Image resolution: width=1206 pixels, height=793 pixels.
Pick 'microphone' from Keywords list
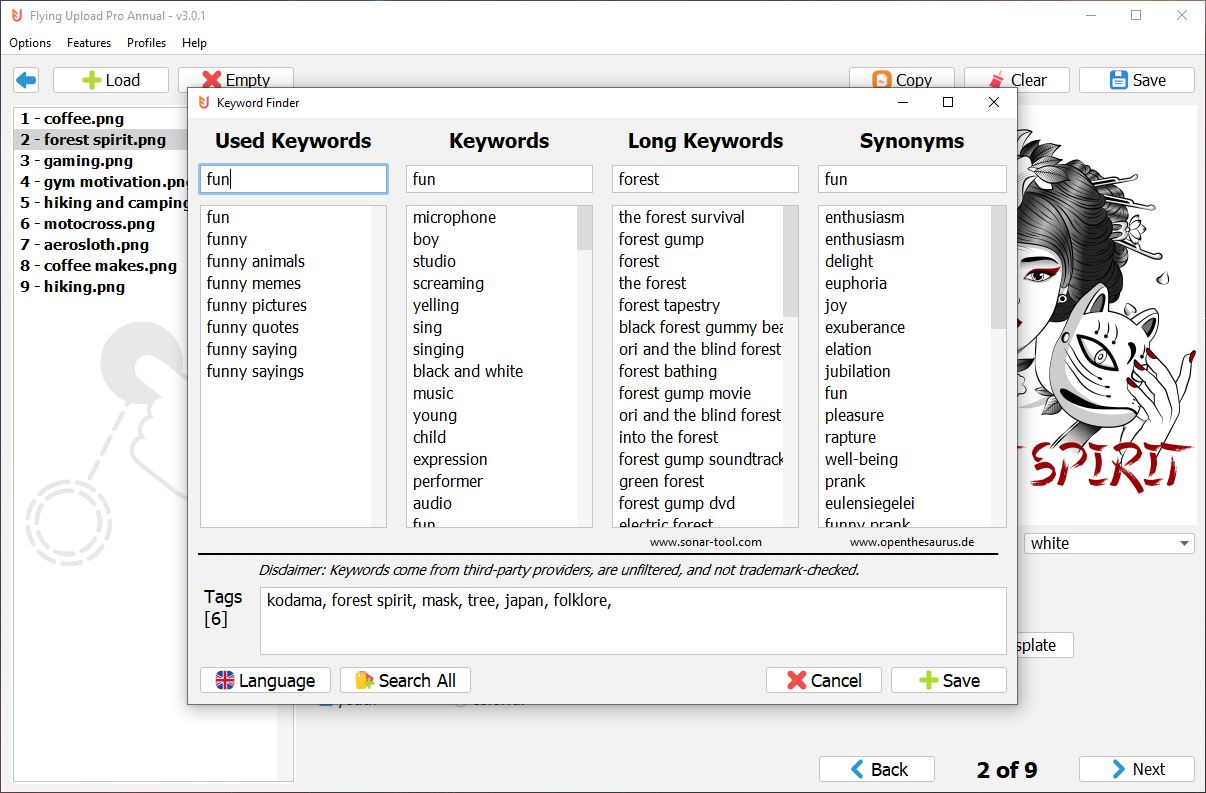tap(454, 217)
